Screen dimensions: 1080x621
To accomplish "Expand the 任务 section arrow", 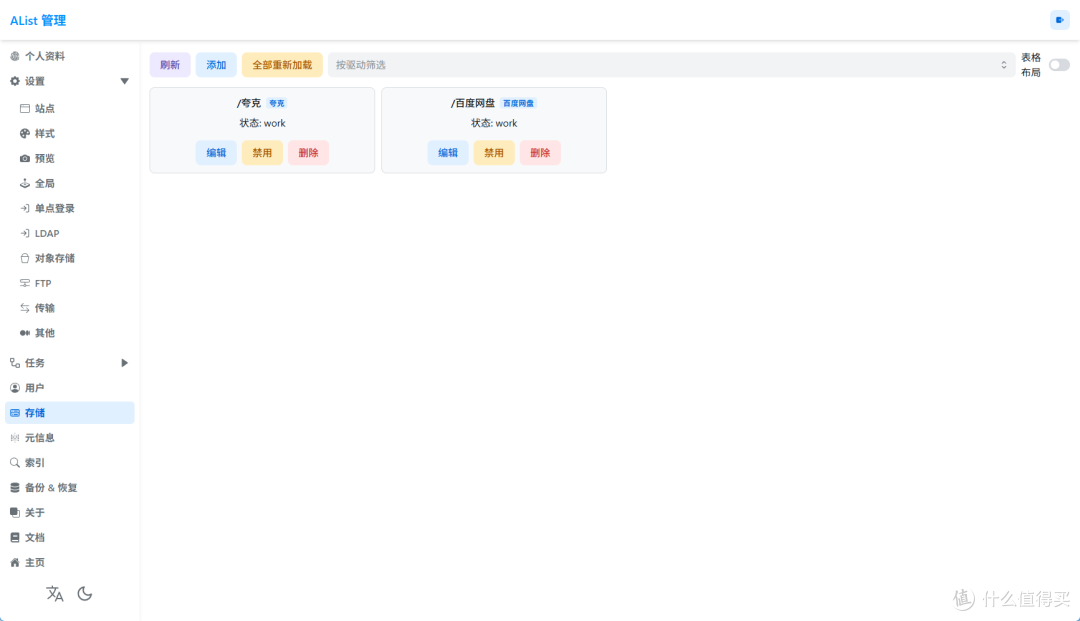I will [x=125, y=363].
